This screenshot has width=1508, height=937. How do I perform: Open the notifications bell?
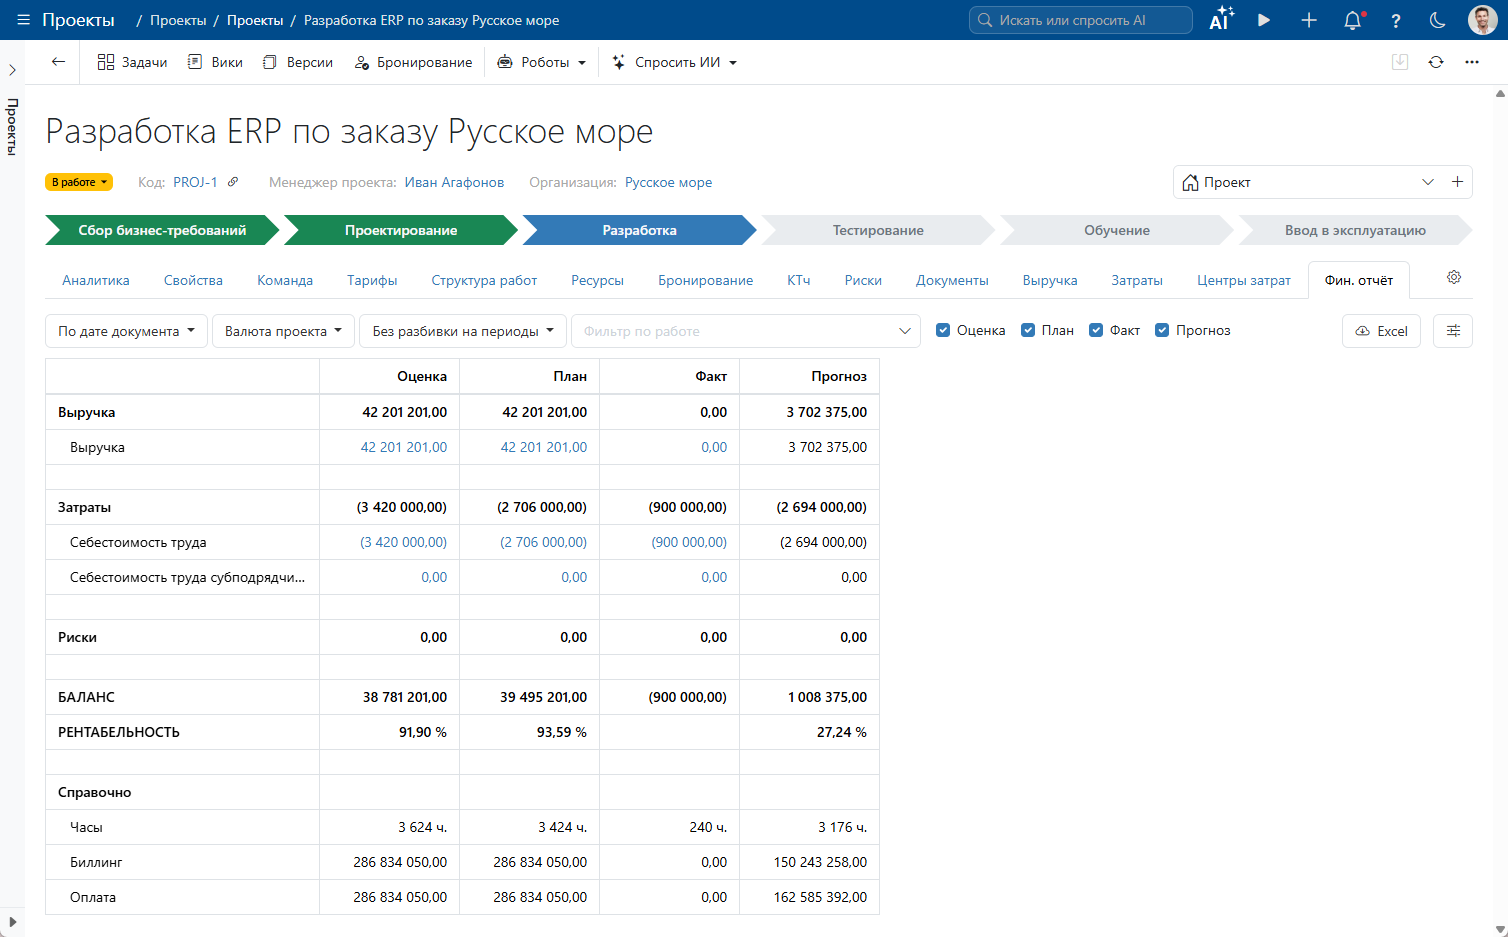pos(1353,20)
